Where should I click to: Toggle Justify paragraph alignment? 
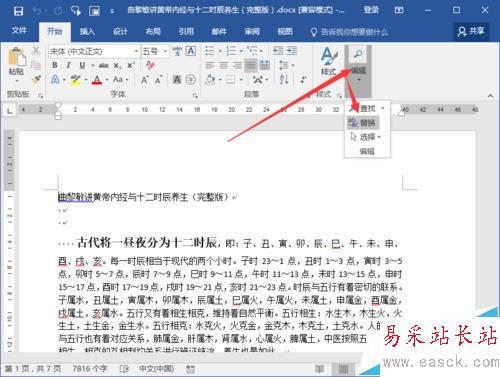click(x=251, y=65)
